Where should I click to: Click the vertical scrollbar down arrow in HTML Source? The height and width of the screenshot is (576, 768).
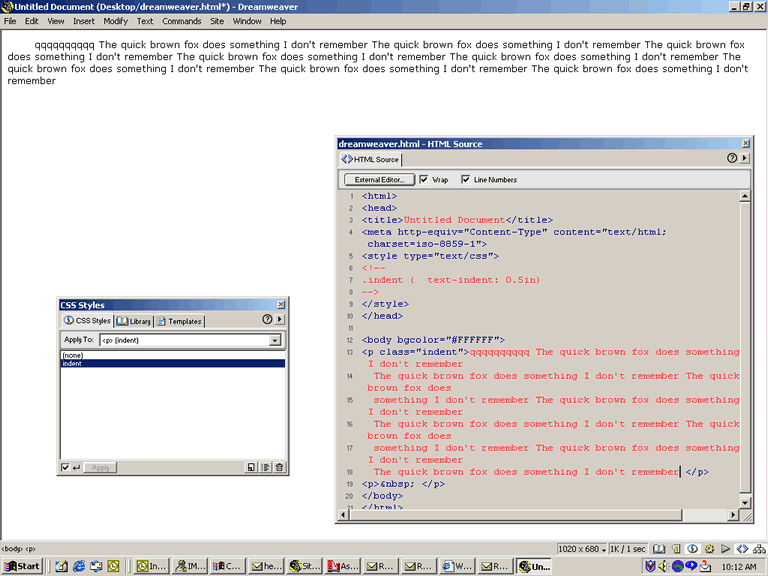(x=744, y=503)
